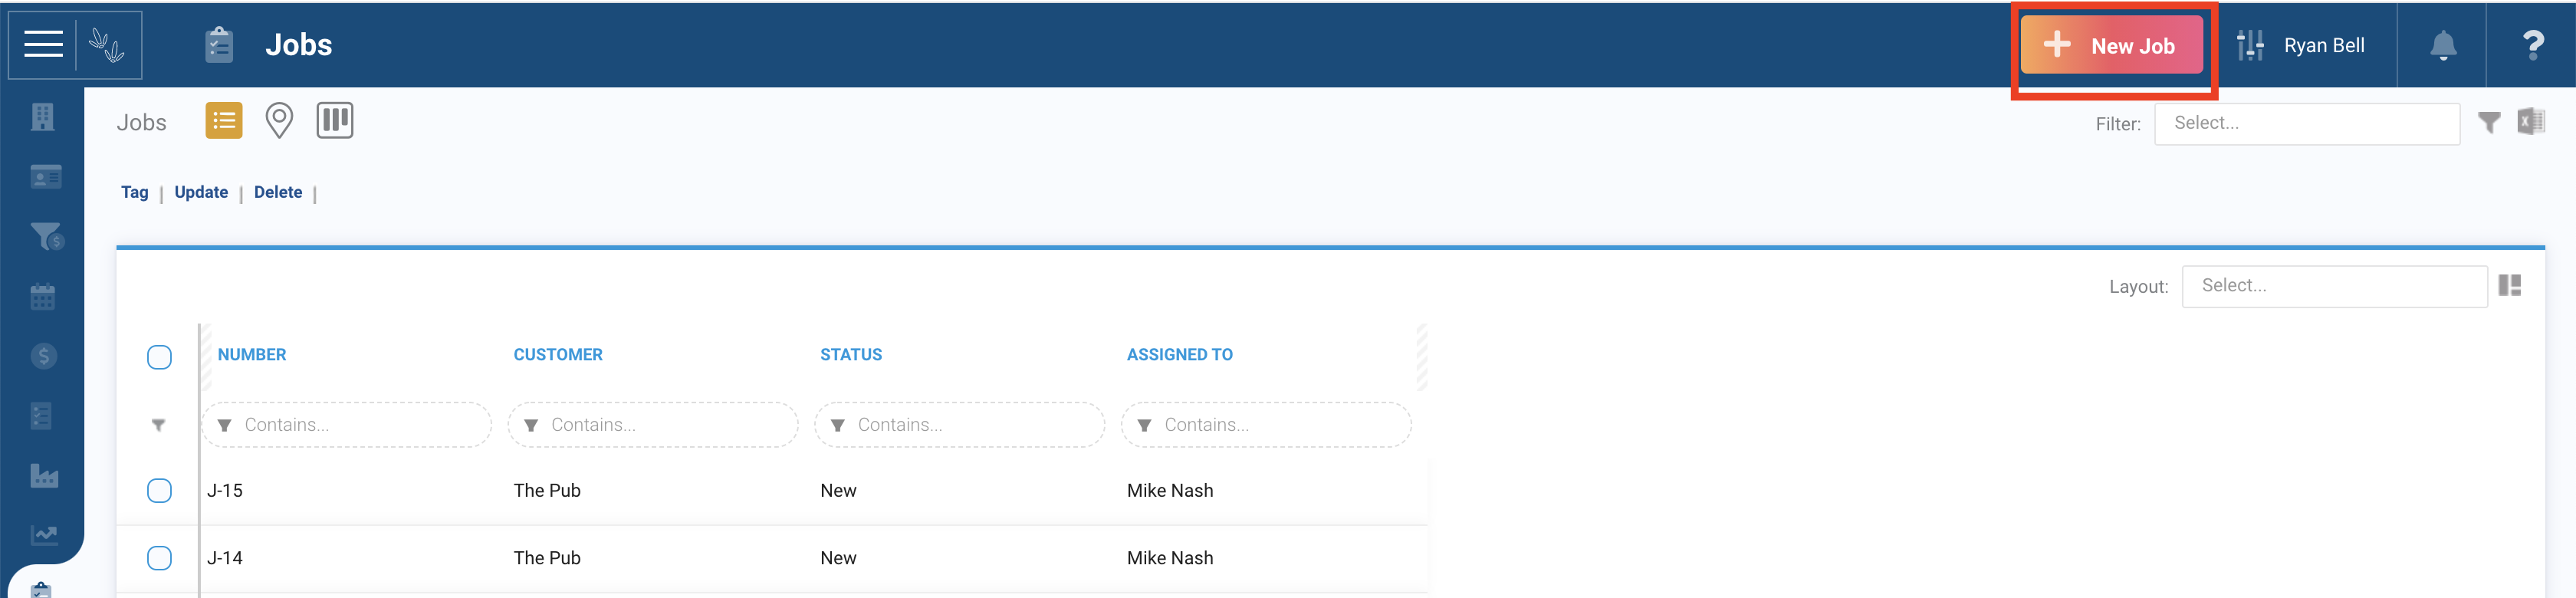Image resolution: width=2576 pixels, height=598 pixels.
Task: Tick the checkbox for job J-14
Action: coord(159,558)
